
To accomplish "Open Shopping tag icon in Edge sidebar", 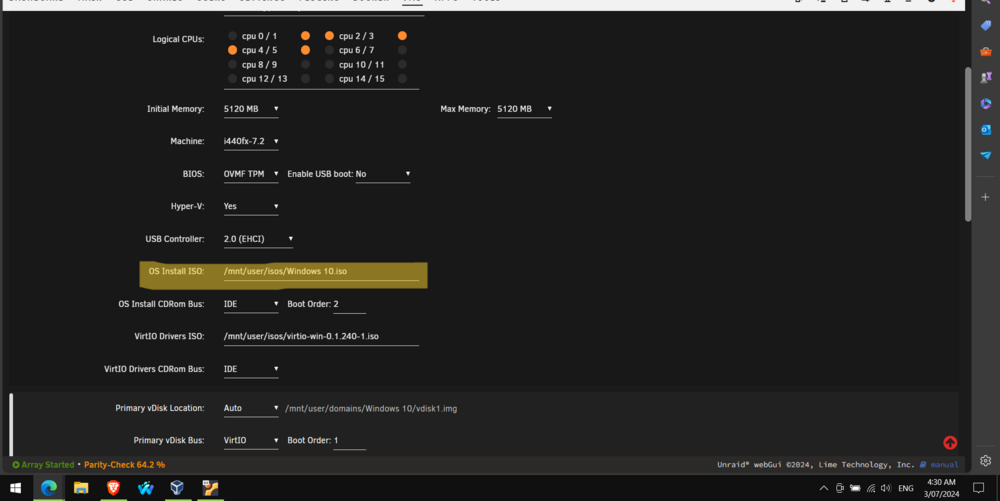I will pyautogui.click(x=985, y=25).
